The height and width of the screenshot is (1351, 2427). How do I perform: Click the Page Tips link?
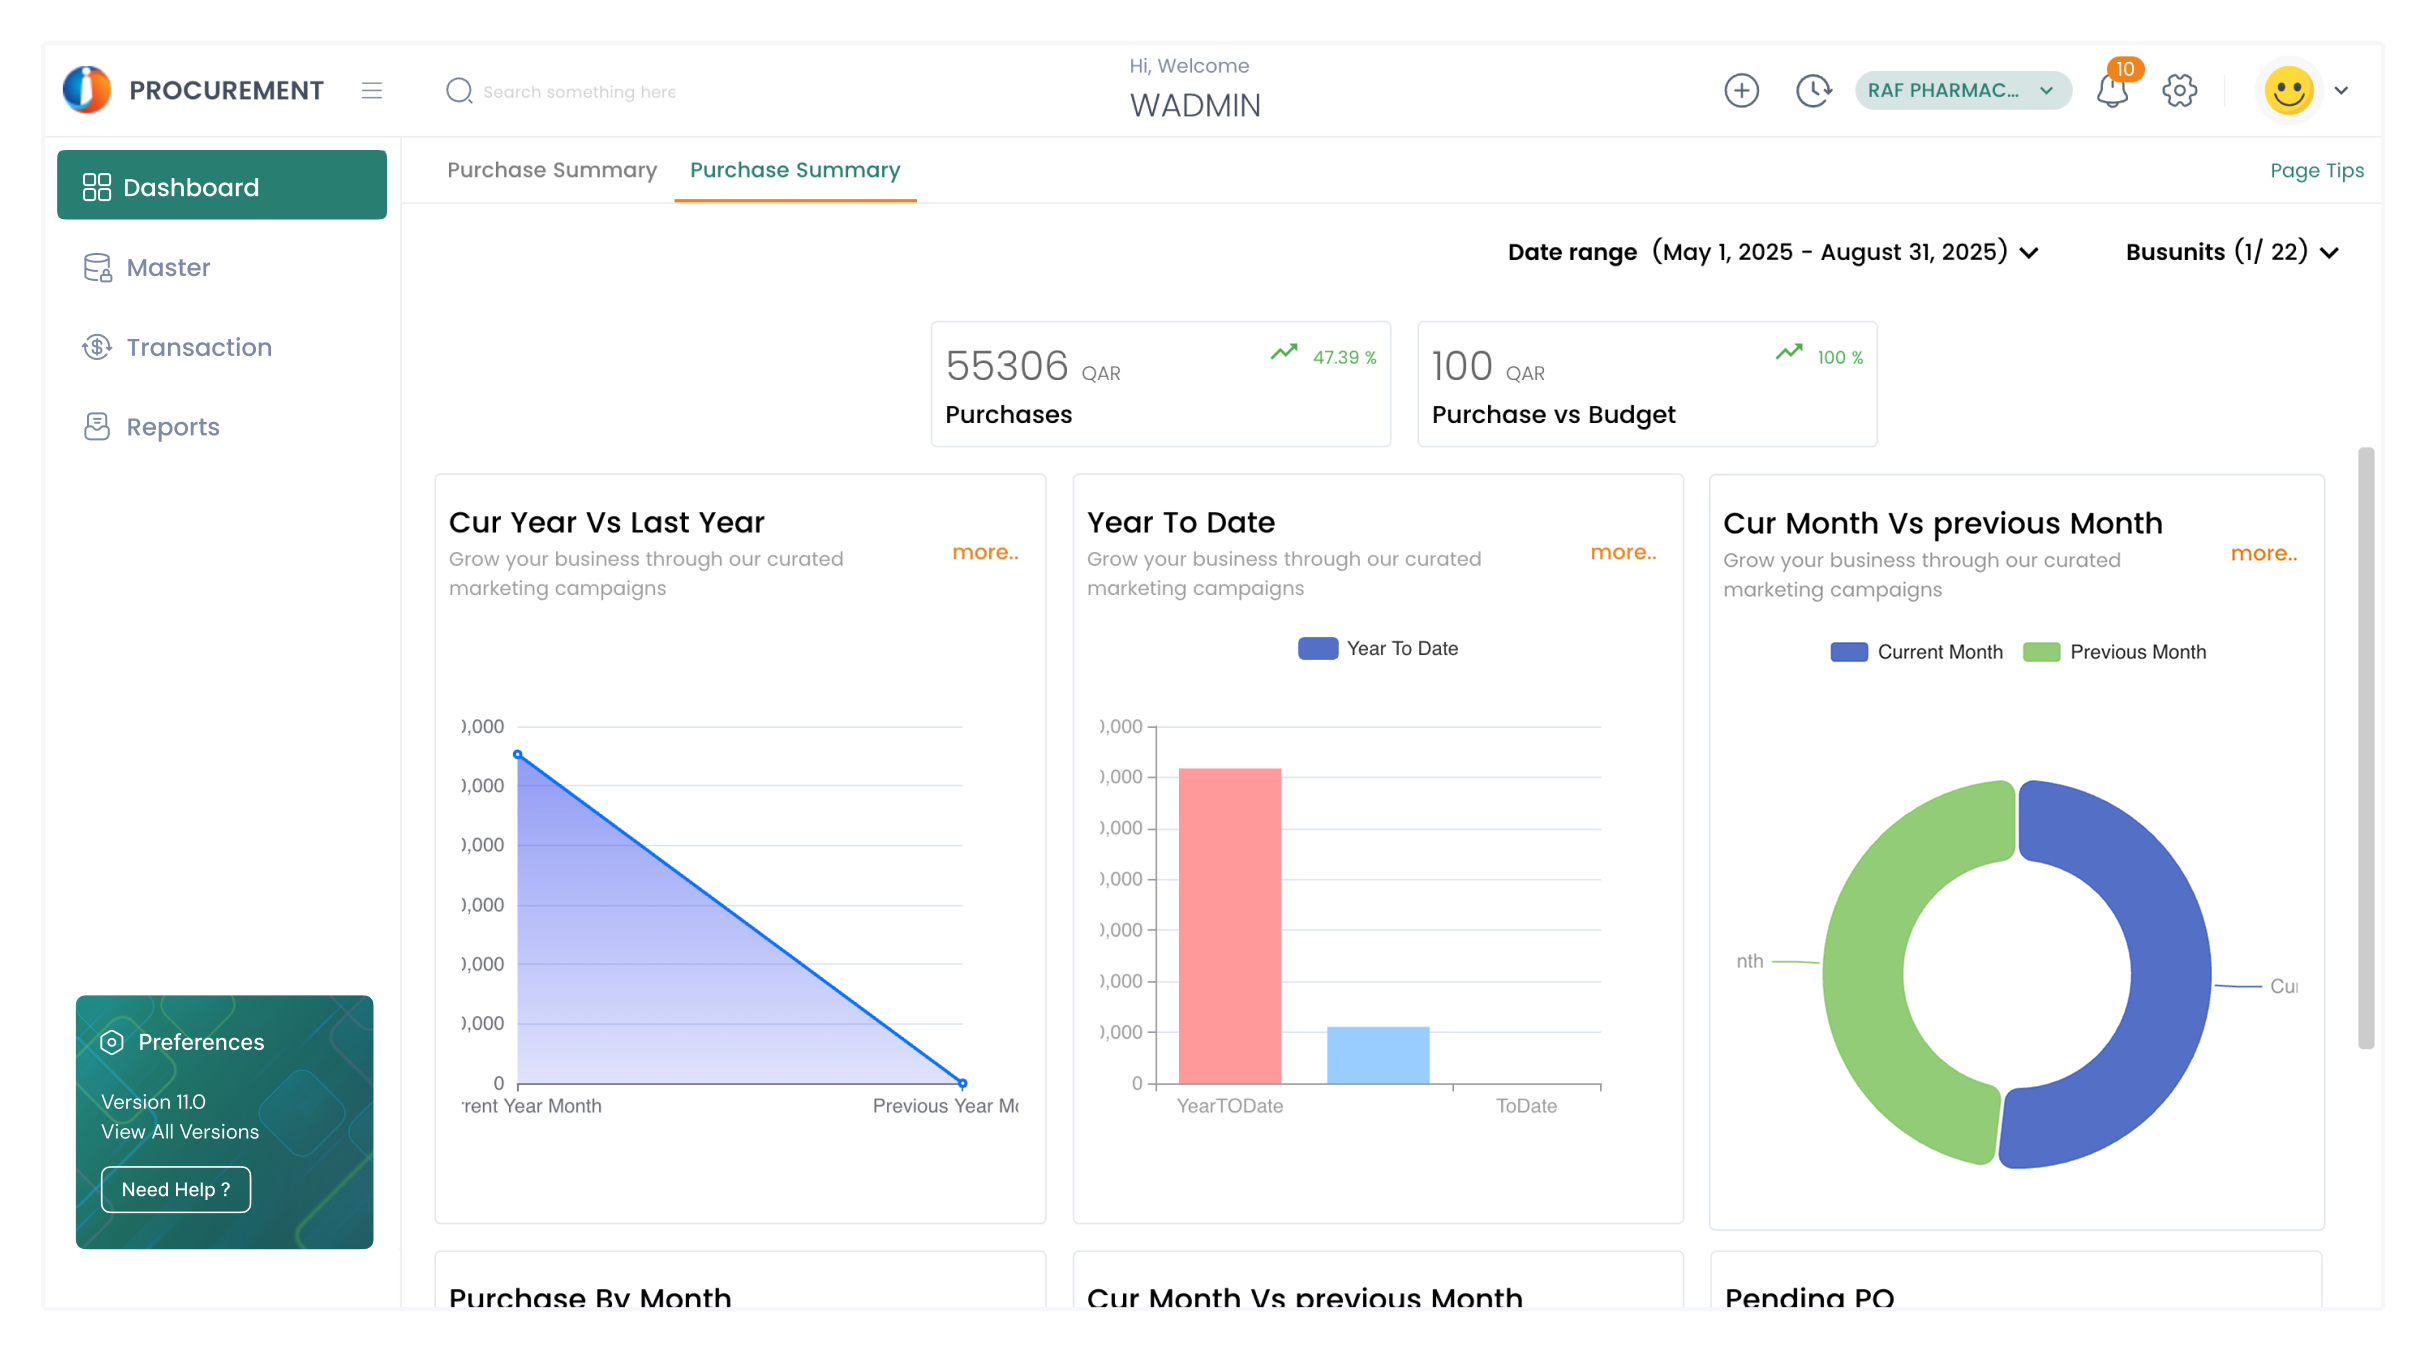pyautogui.click(x=2317, y=170)
